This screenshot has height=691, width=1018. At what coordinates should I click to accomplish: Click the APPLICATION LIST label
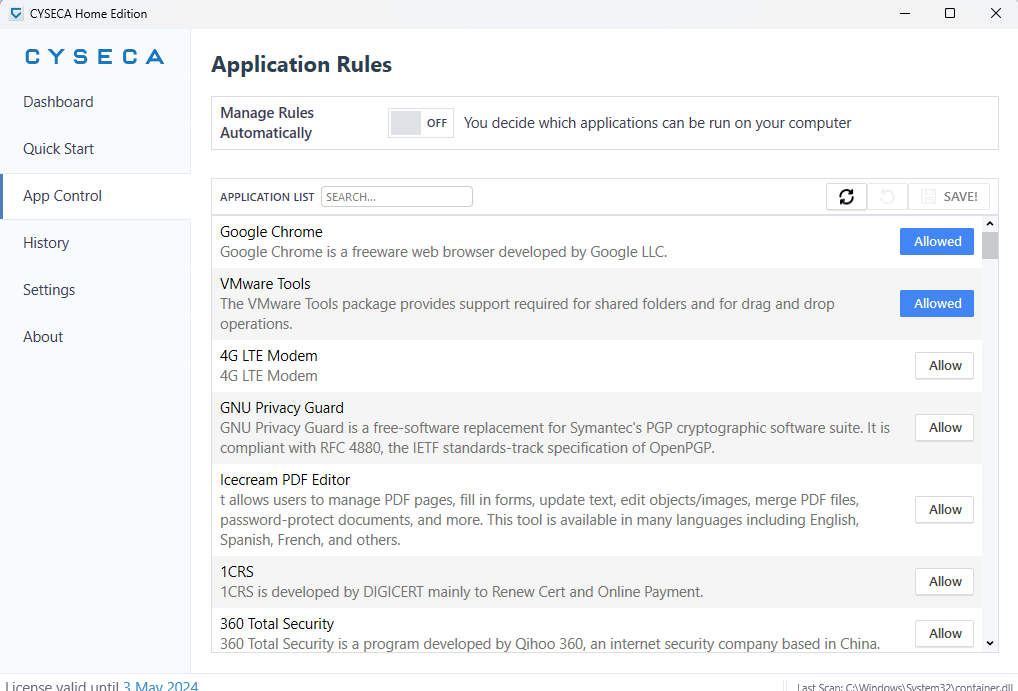point(267,197)
